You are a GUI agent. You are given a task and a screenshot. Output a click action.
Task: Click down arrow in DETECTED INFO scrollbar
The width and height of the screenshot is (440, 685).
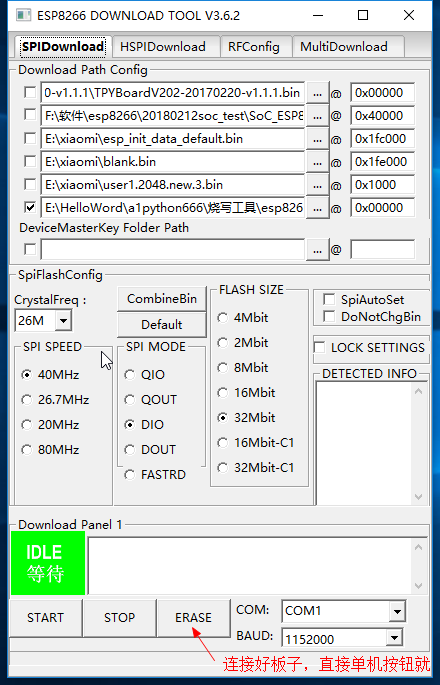click(419, 497)
